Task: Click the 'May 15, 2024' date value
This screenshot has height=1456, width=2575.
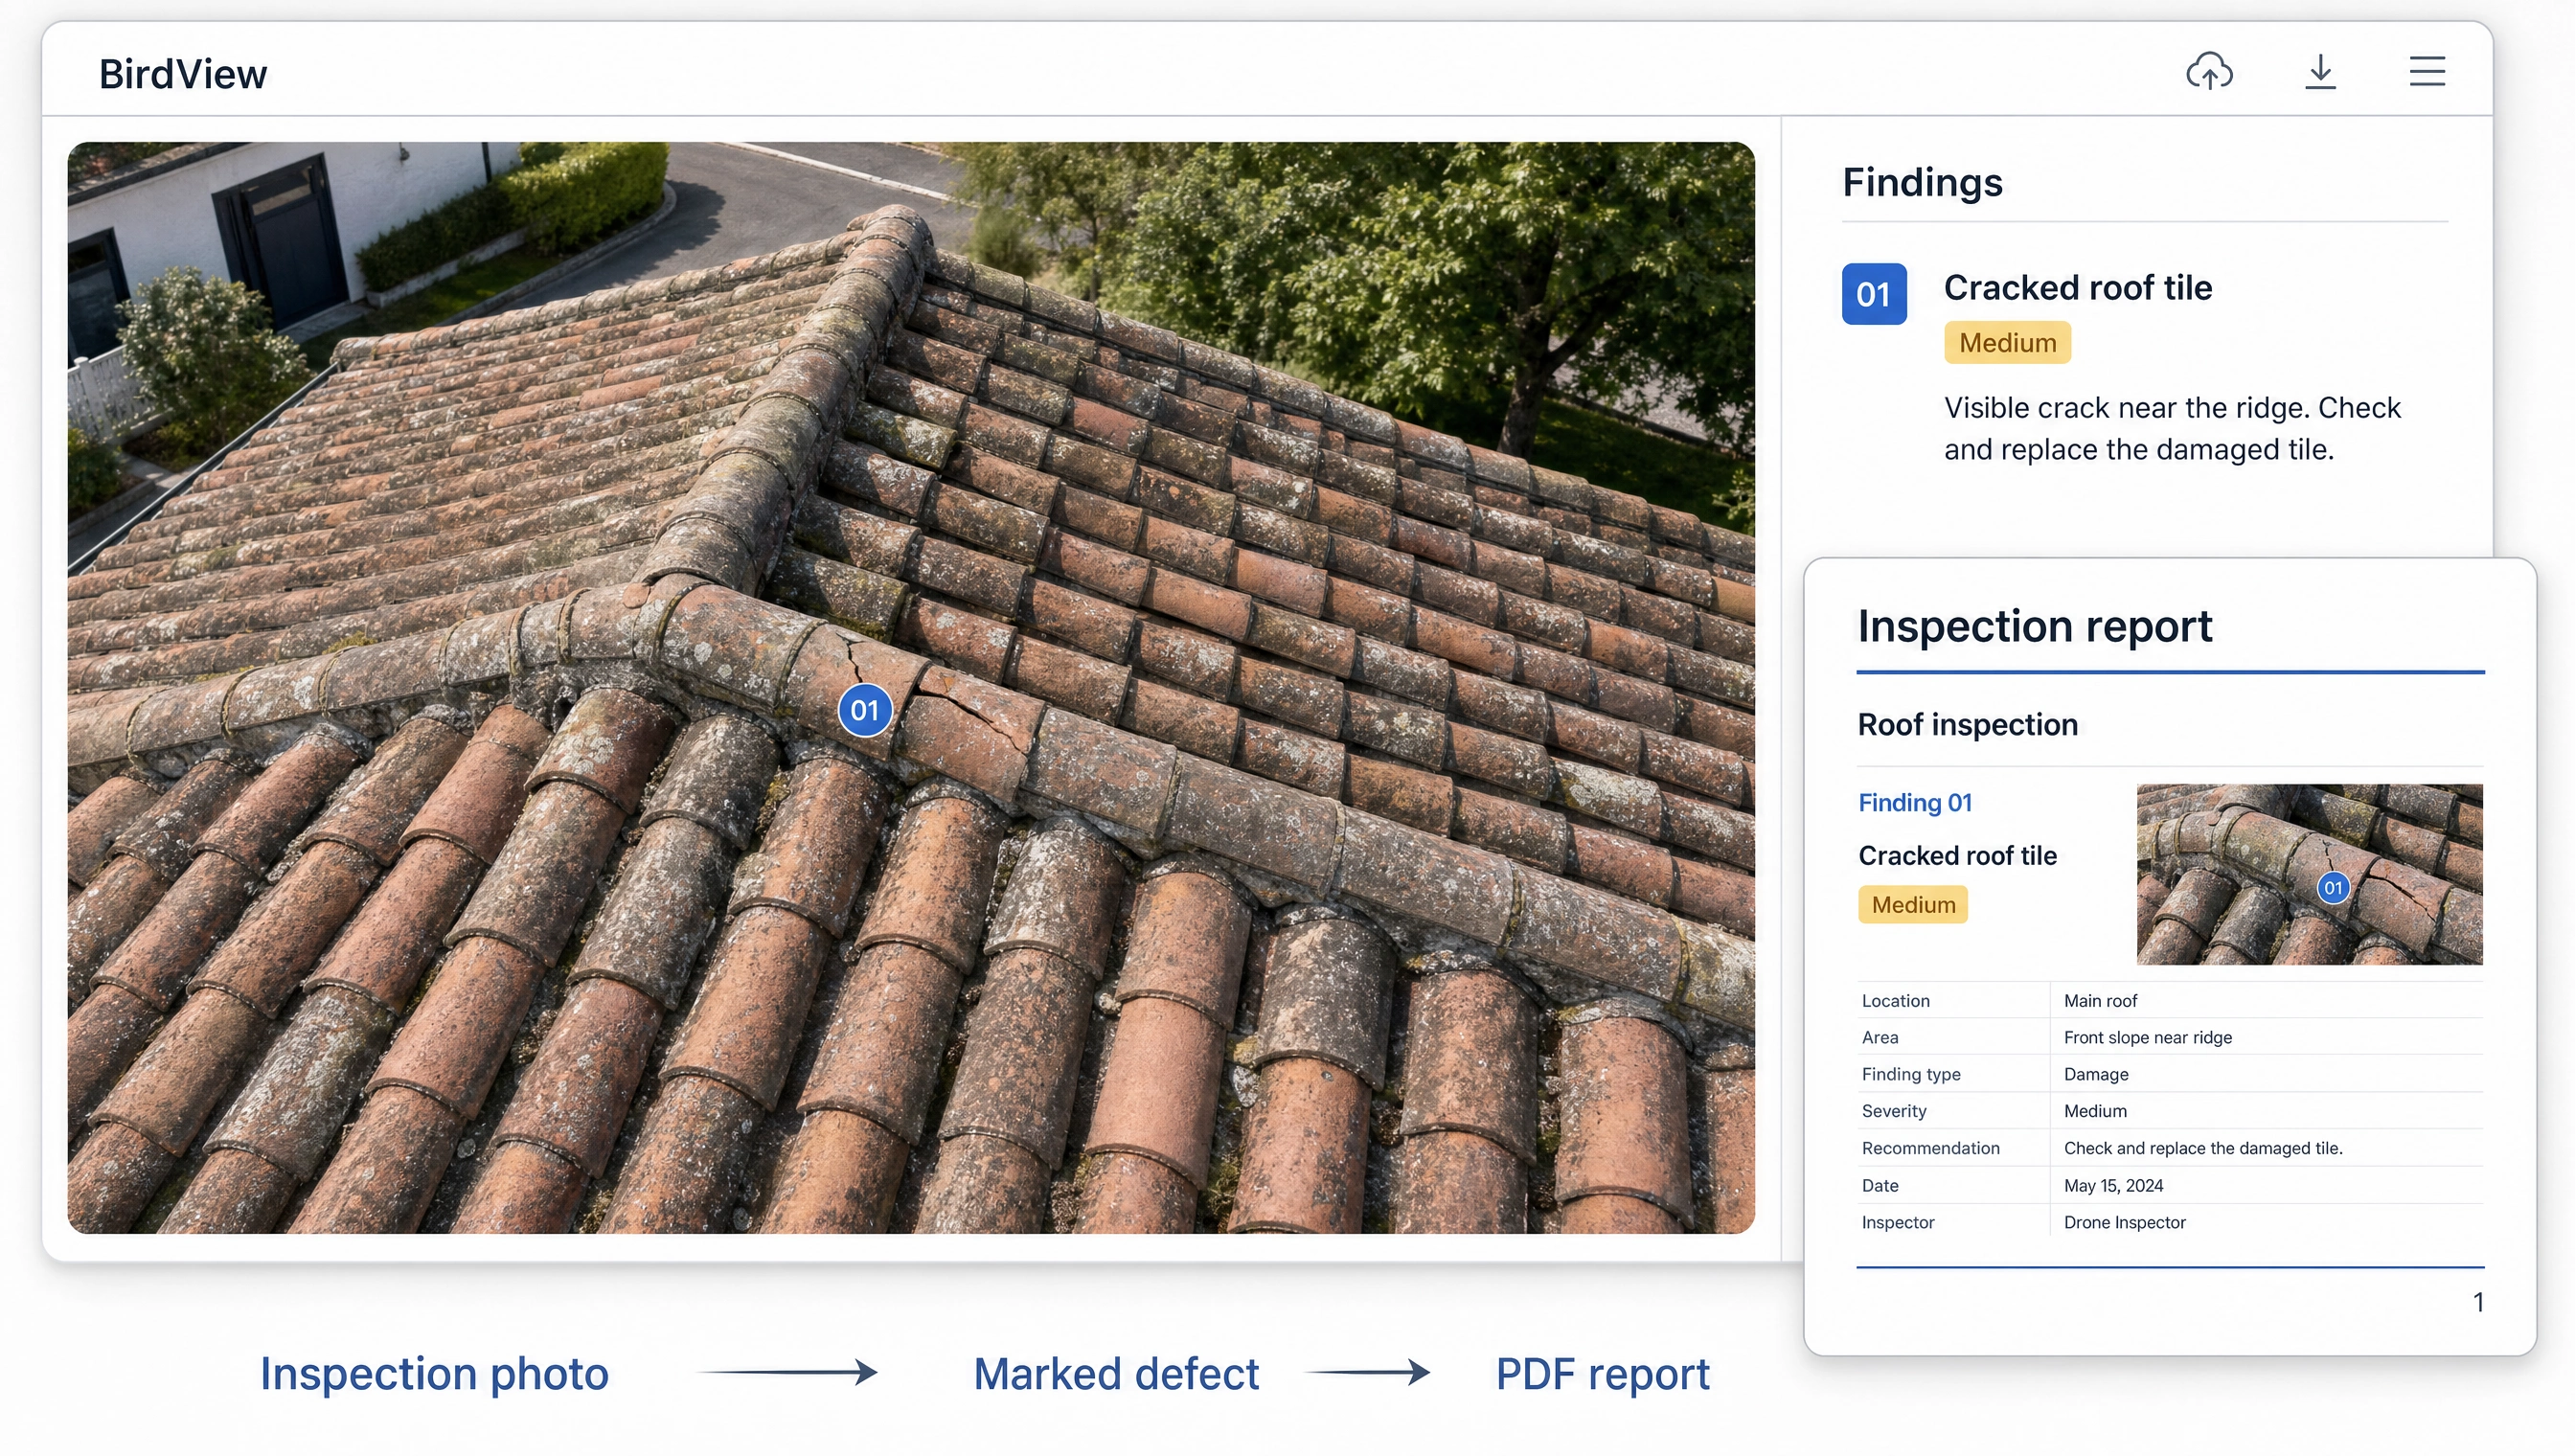Action: [2113, 1186]
